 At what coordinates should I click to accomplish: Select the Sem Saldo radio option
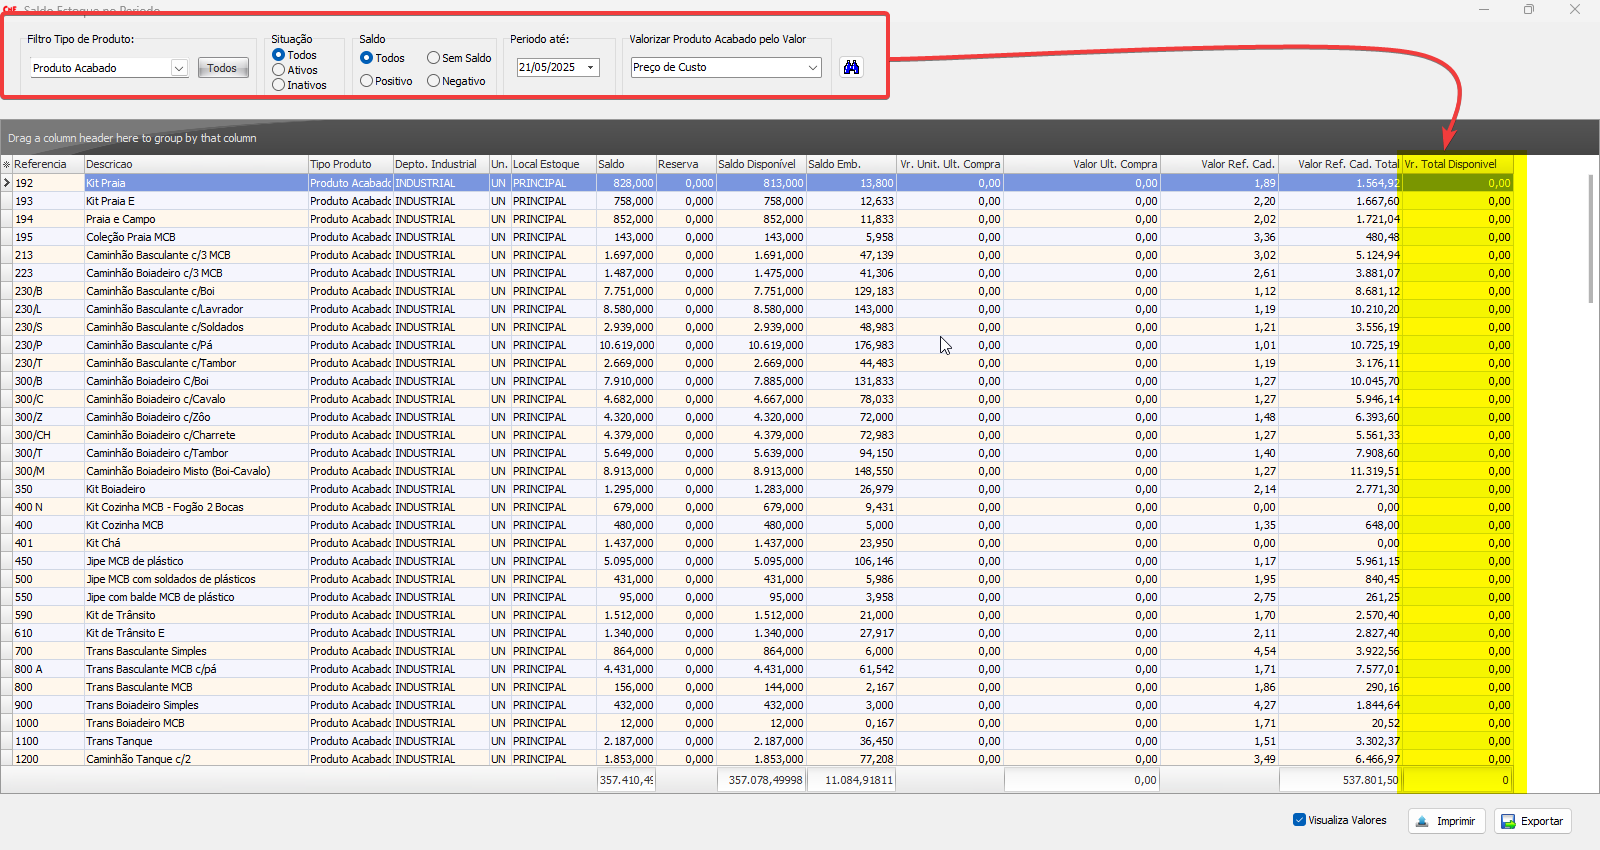click(x=434, y=58)
